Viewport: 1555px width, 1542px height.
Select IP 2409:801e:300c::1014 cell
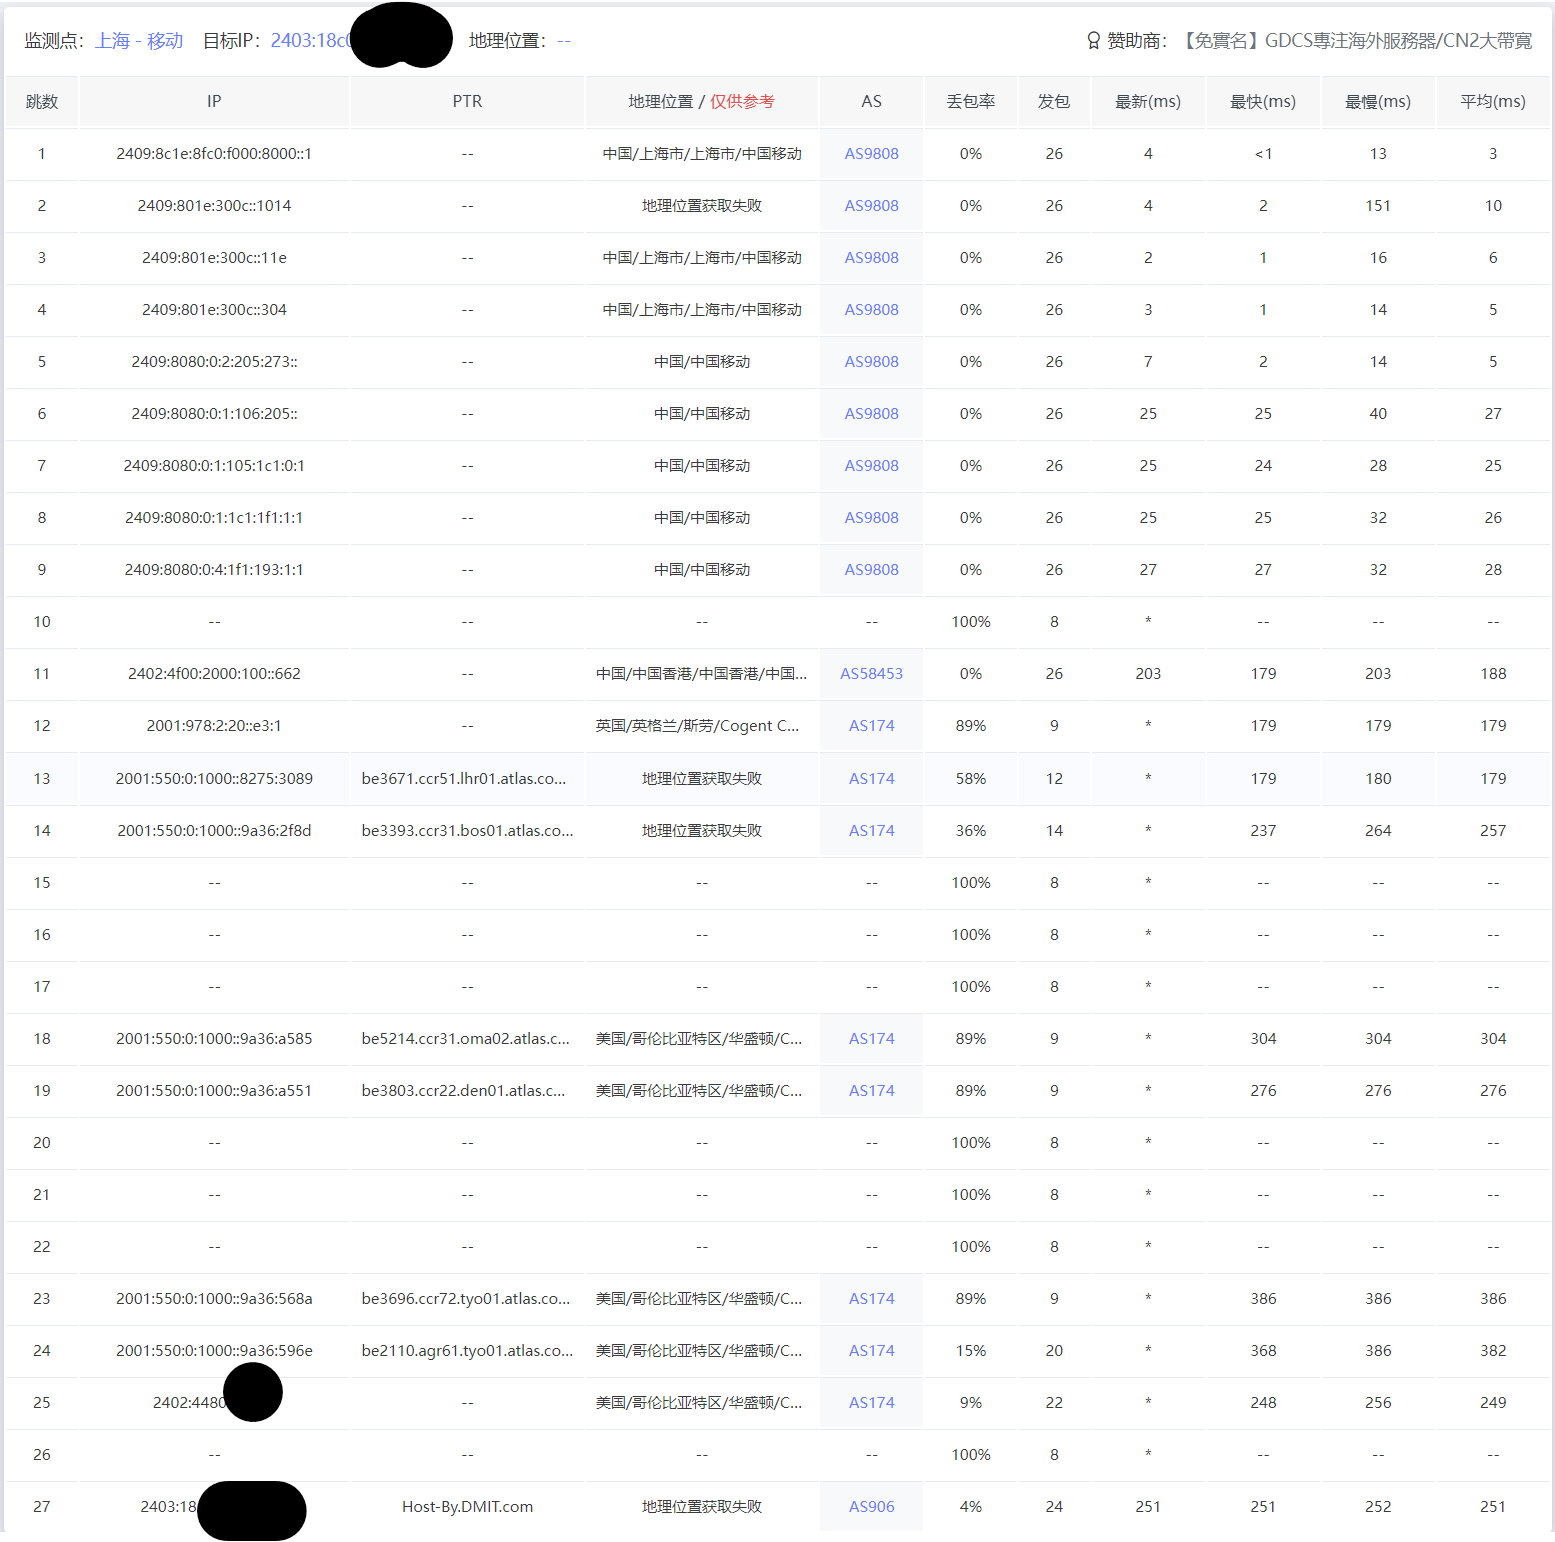[214, 206]
